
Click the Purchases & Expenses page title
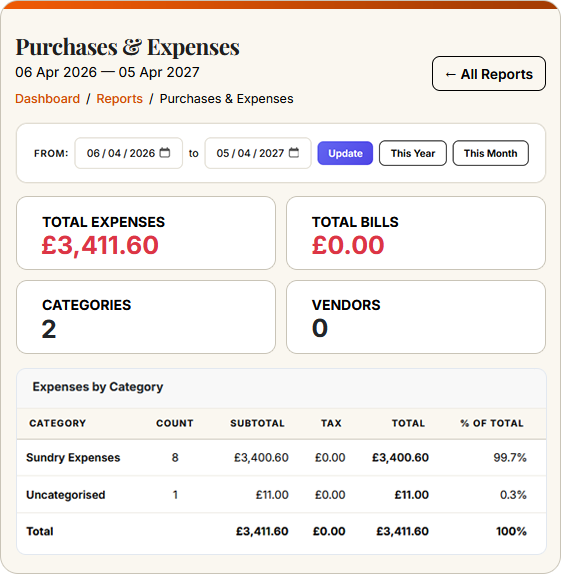(127, 47)
